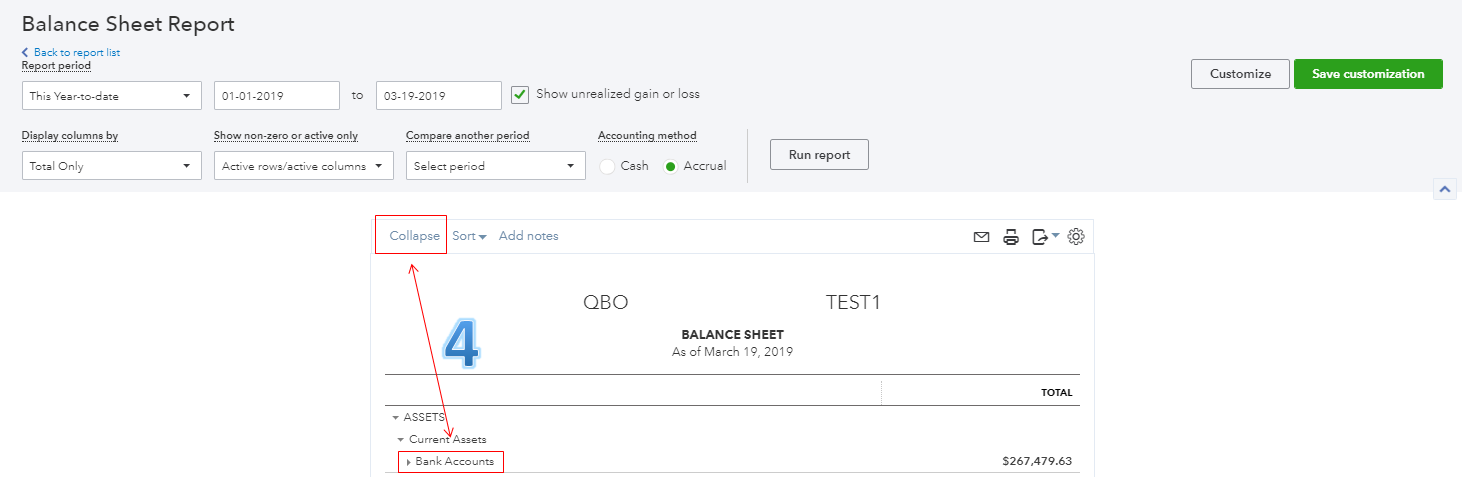This screenshot has width=1462, height=477.
Task: Click the back arrow next to report list
Action: [x=25, y=52]
